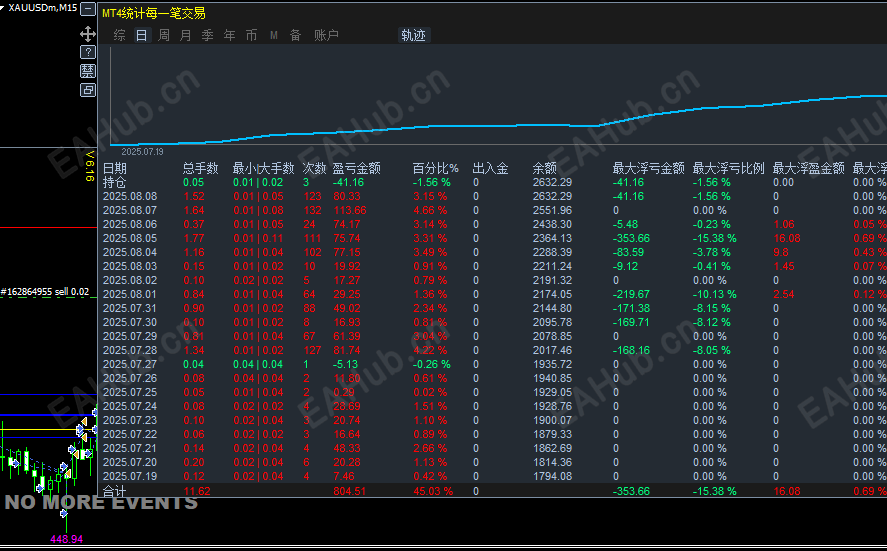
Task: Open the 周 weekly tab
Action: pos(163,35)
